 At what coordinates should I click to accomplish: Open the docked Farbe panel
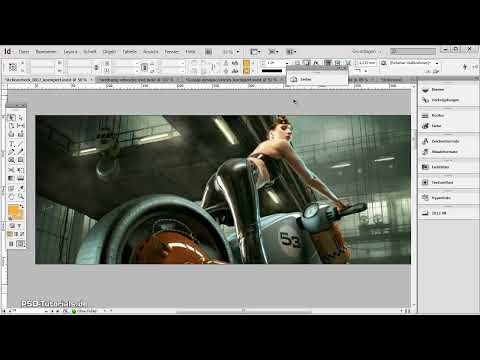[437, 126]
